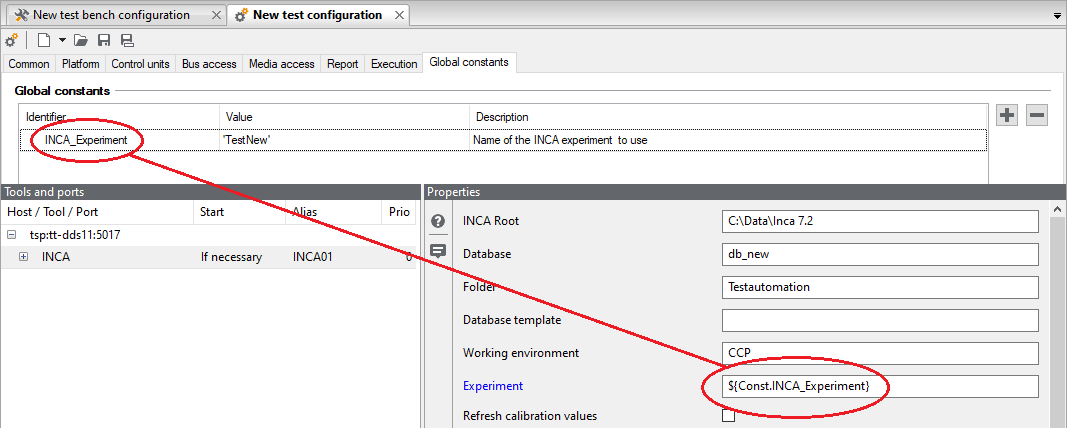Click the Database input field
The image size is (1067, 428).
[880, 254]
